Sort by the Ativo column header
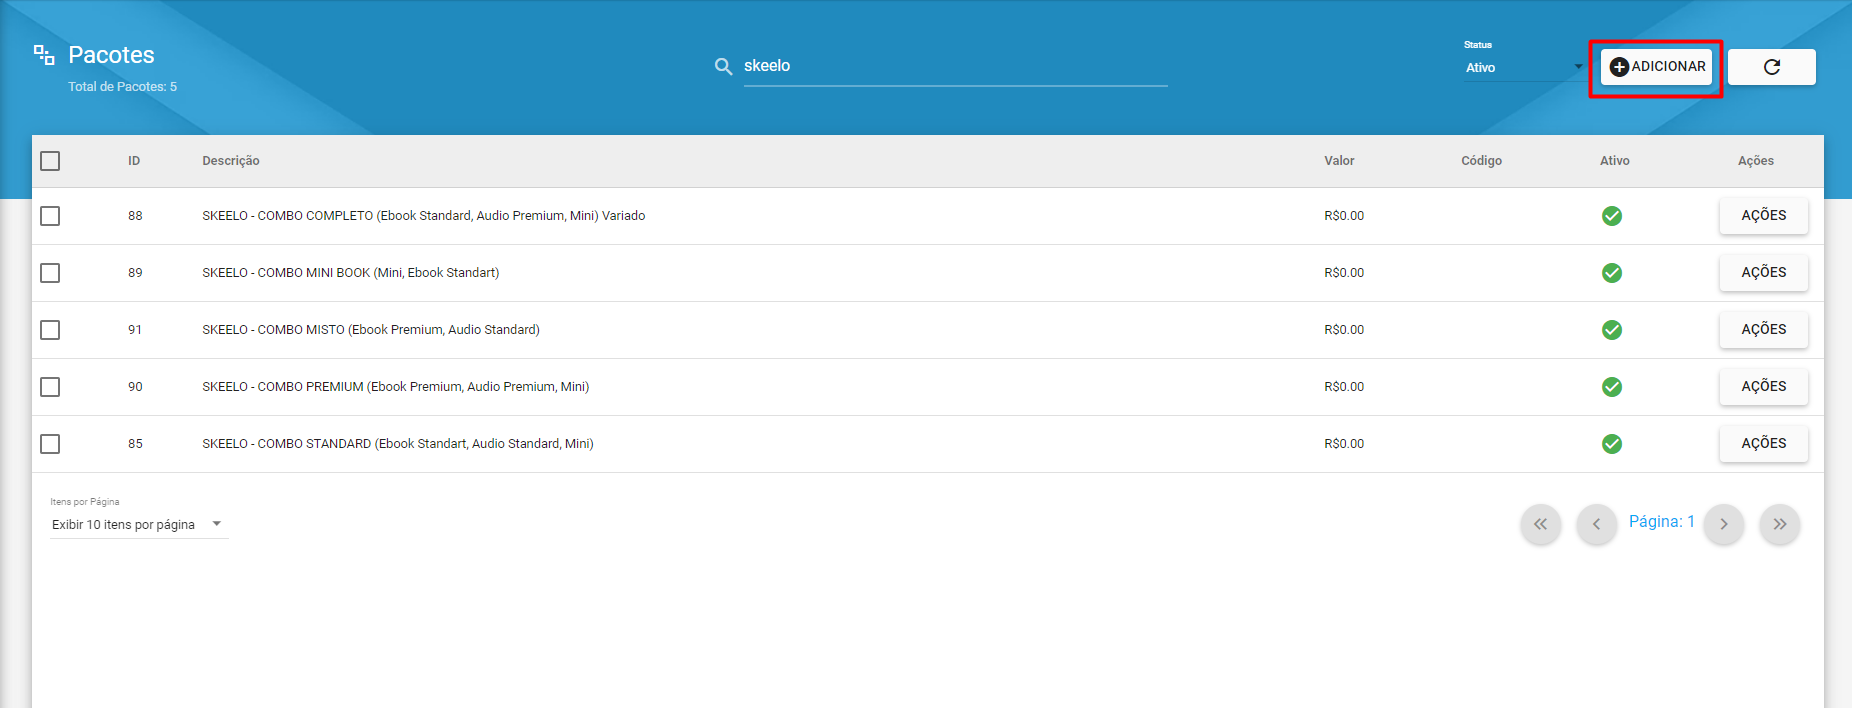 point(1614,161)
